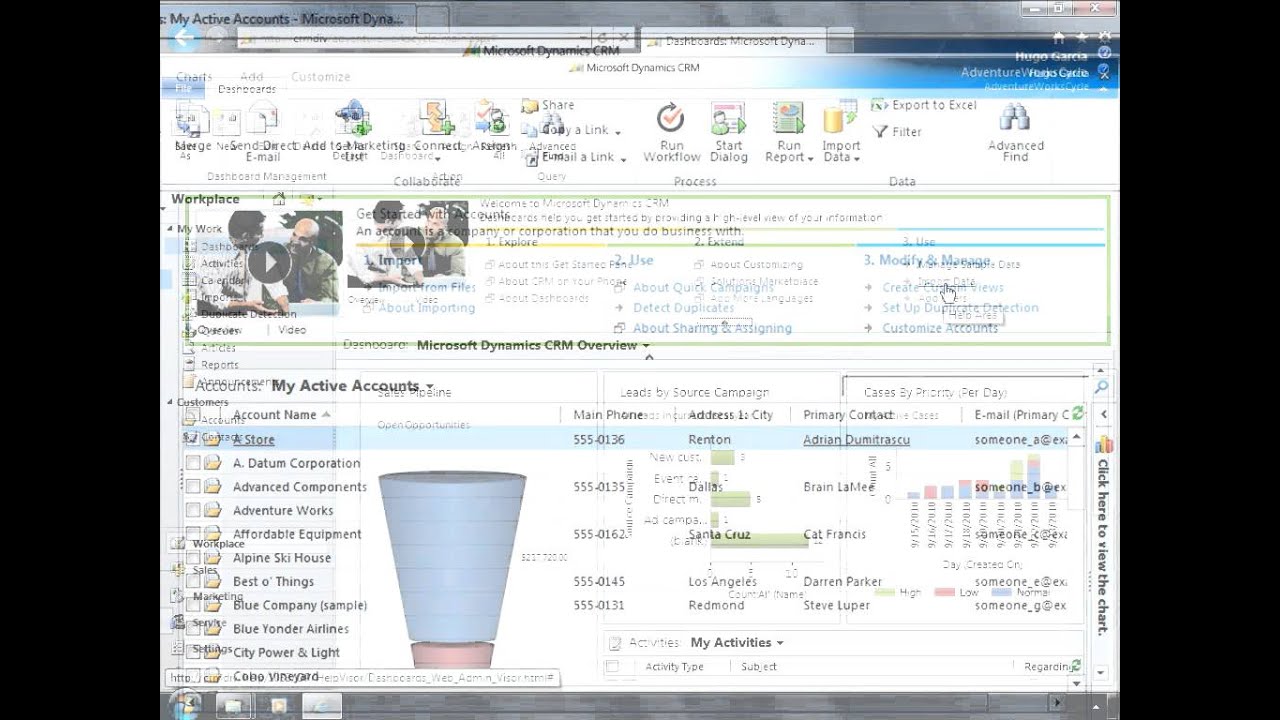Click the Export to Excel icon
This screenshot has height=720, width=1280.
(x=878, y=105)
